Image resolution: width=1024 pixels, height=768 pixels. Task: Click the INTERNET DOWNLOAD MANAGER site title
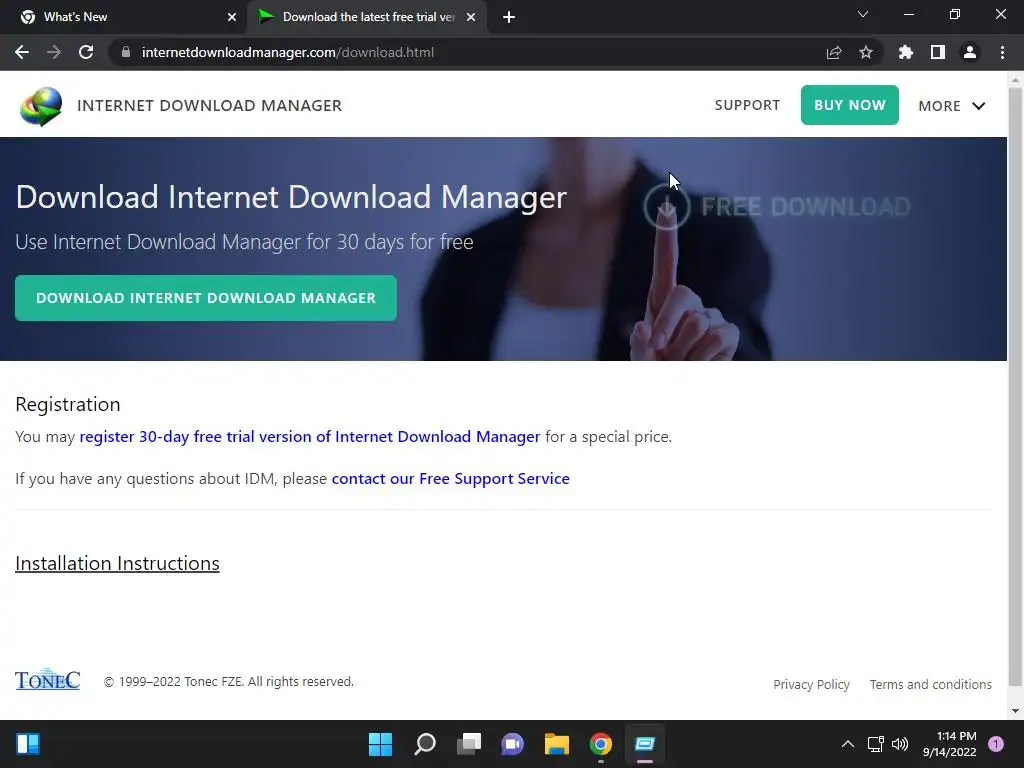(x=210, y=106)
